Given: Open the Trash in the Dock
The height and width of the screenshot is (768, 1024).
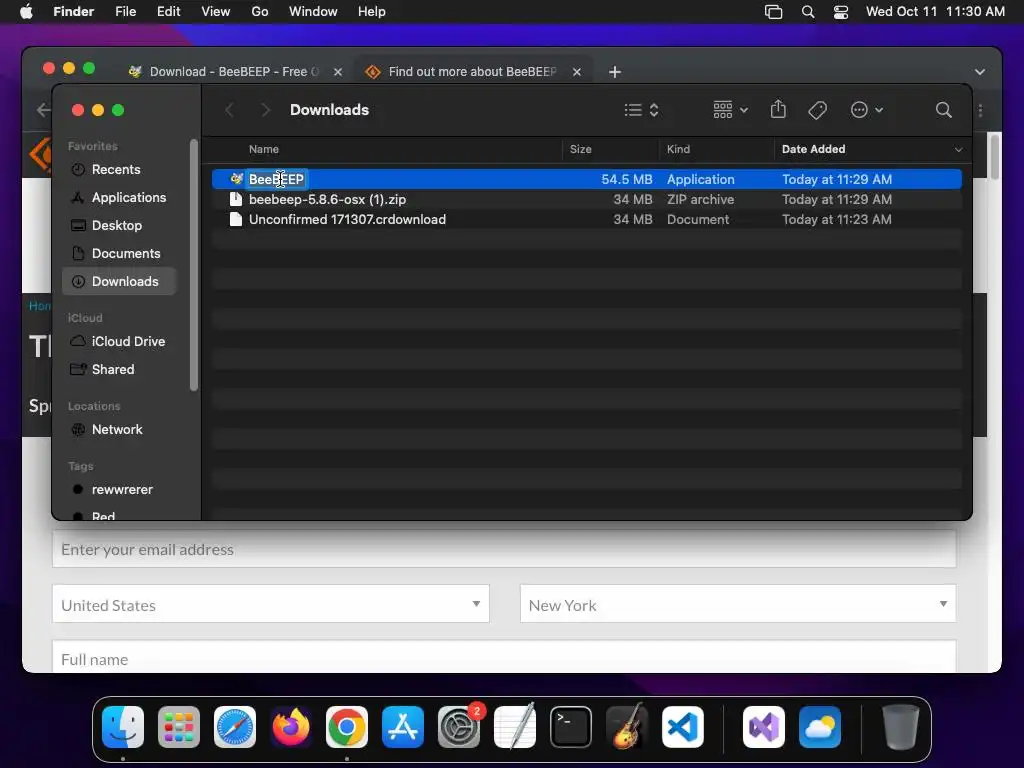Looking at the screenshot, I should (901, 726).
